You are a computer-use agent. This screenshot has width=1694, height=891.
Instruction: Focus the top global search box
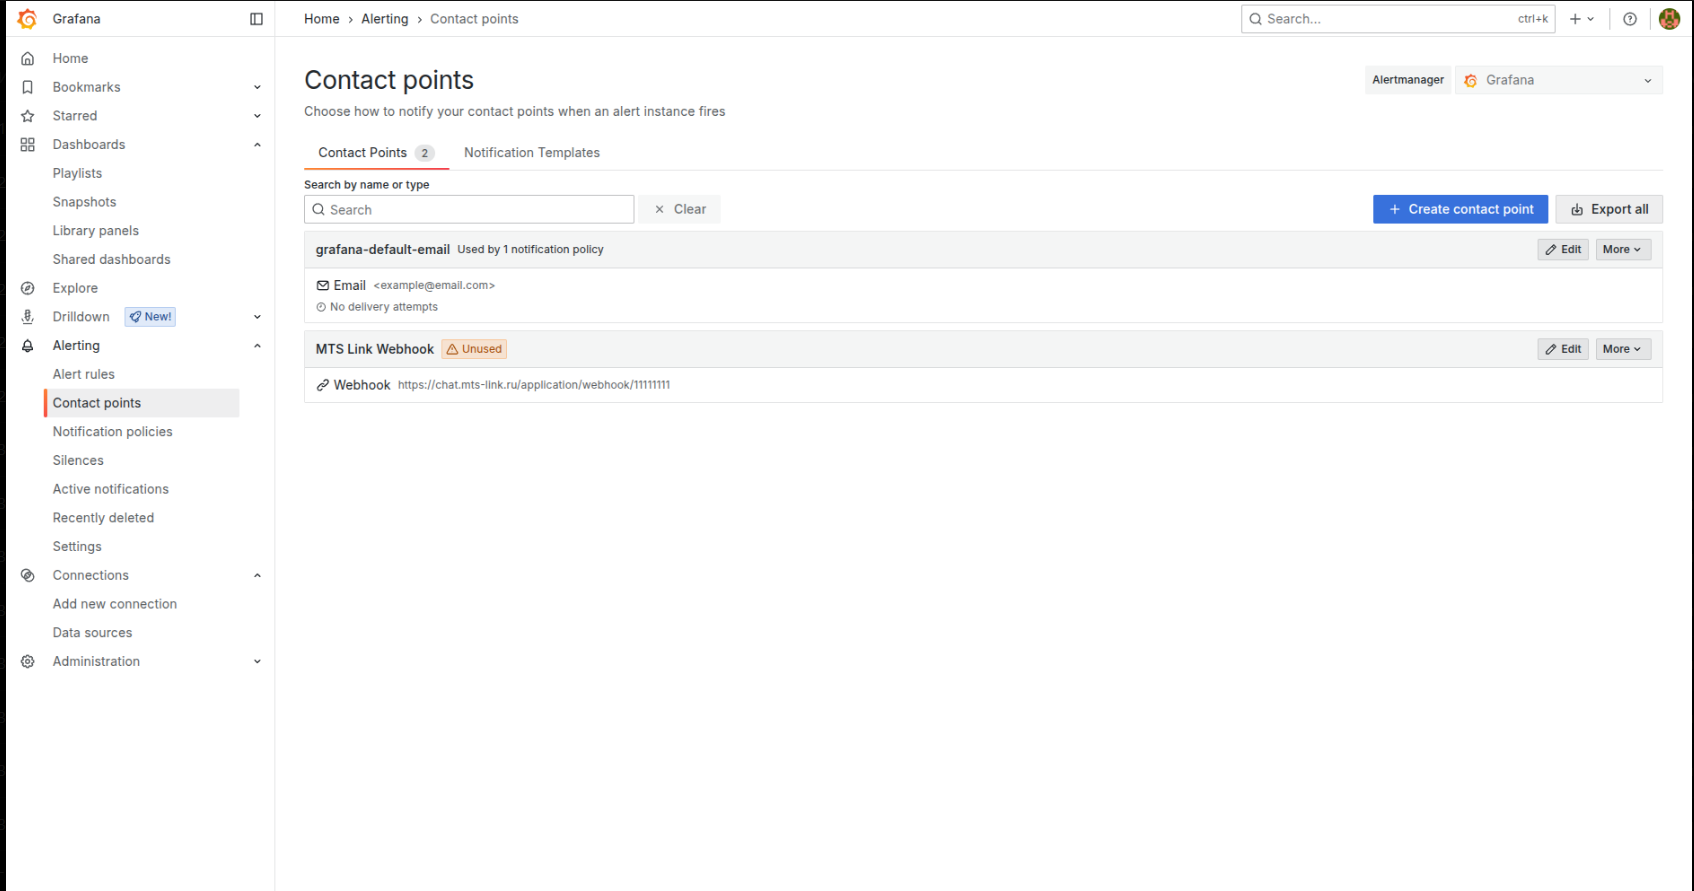point(1398,19)
